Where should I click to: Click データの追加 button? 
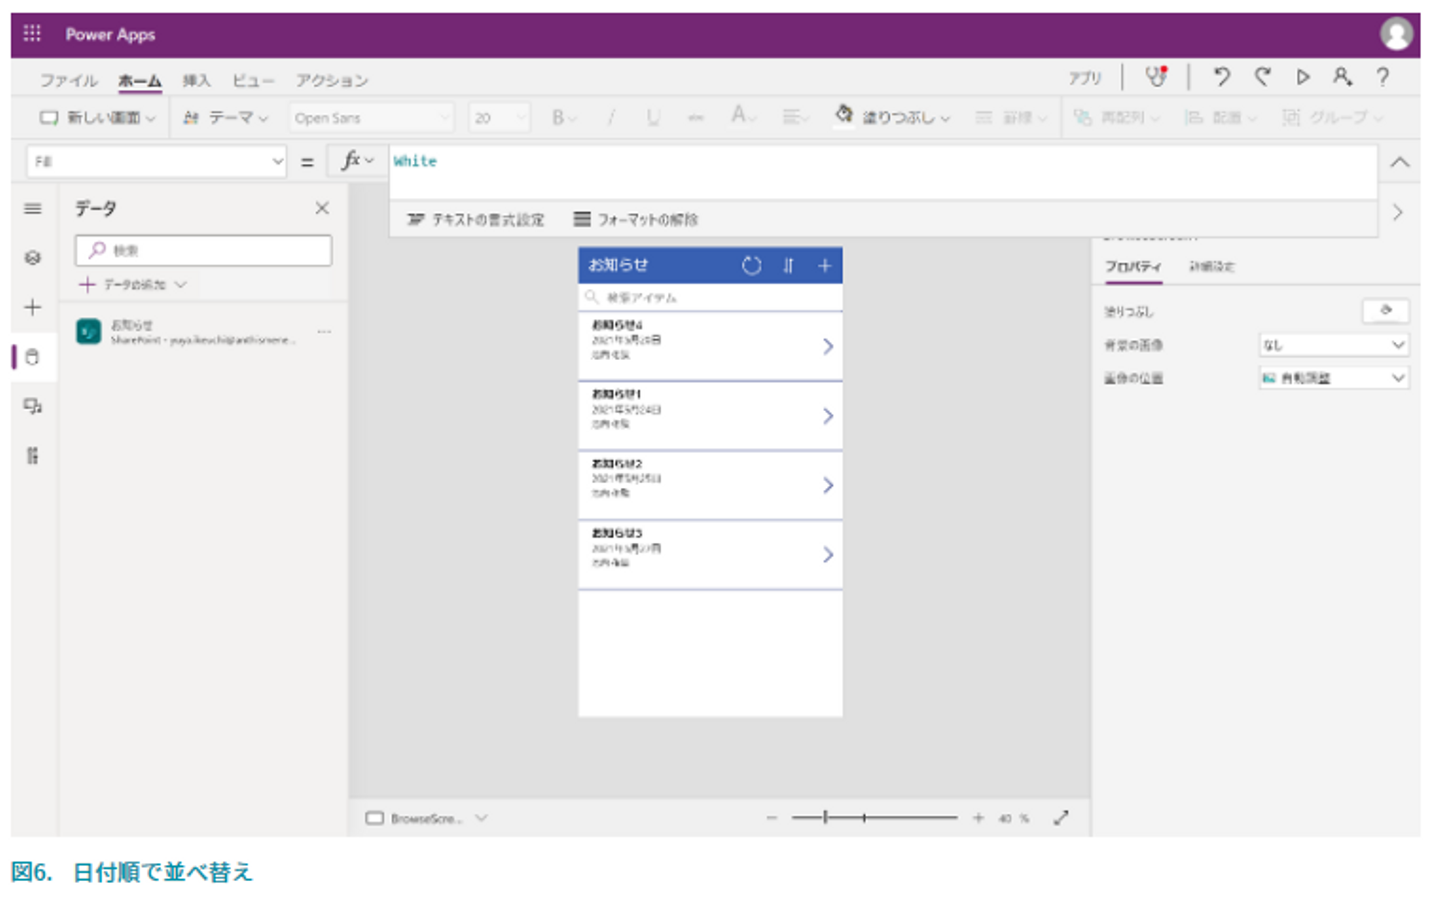133,285
